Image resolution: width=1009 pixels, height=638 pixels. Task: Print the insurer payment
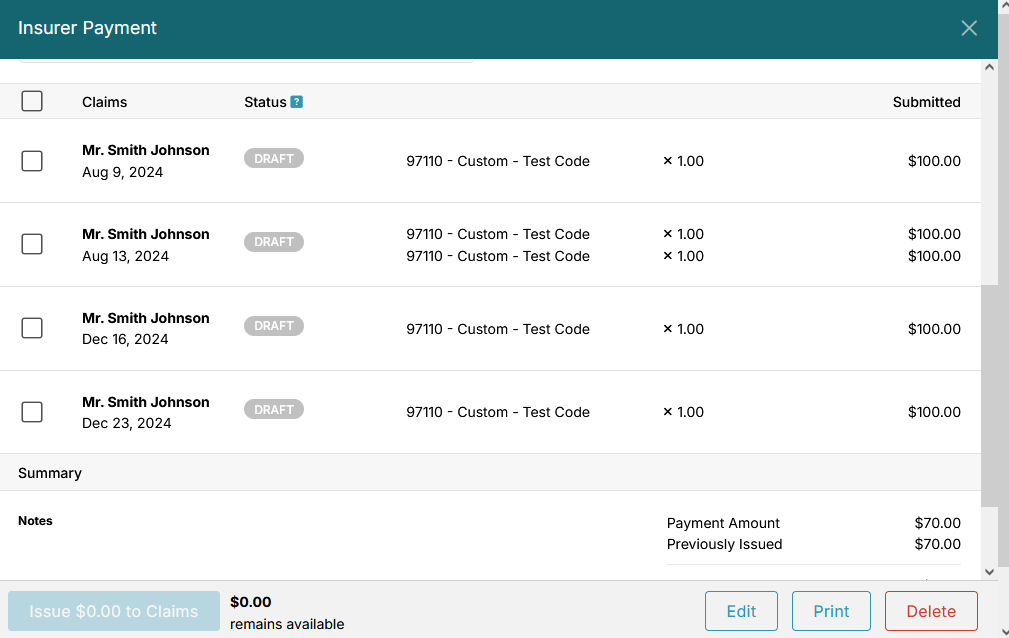[x=831, y=610]
